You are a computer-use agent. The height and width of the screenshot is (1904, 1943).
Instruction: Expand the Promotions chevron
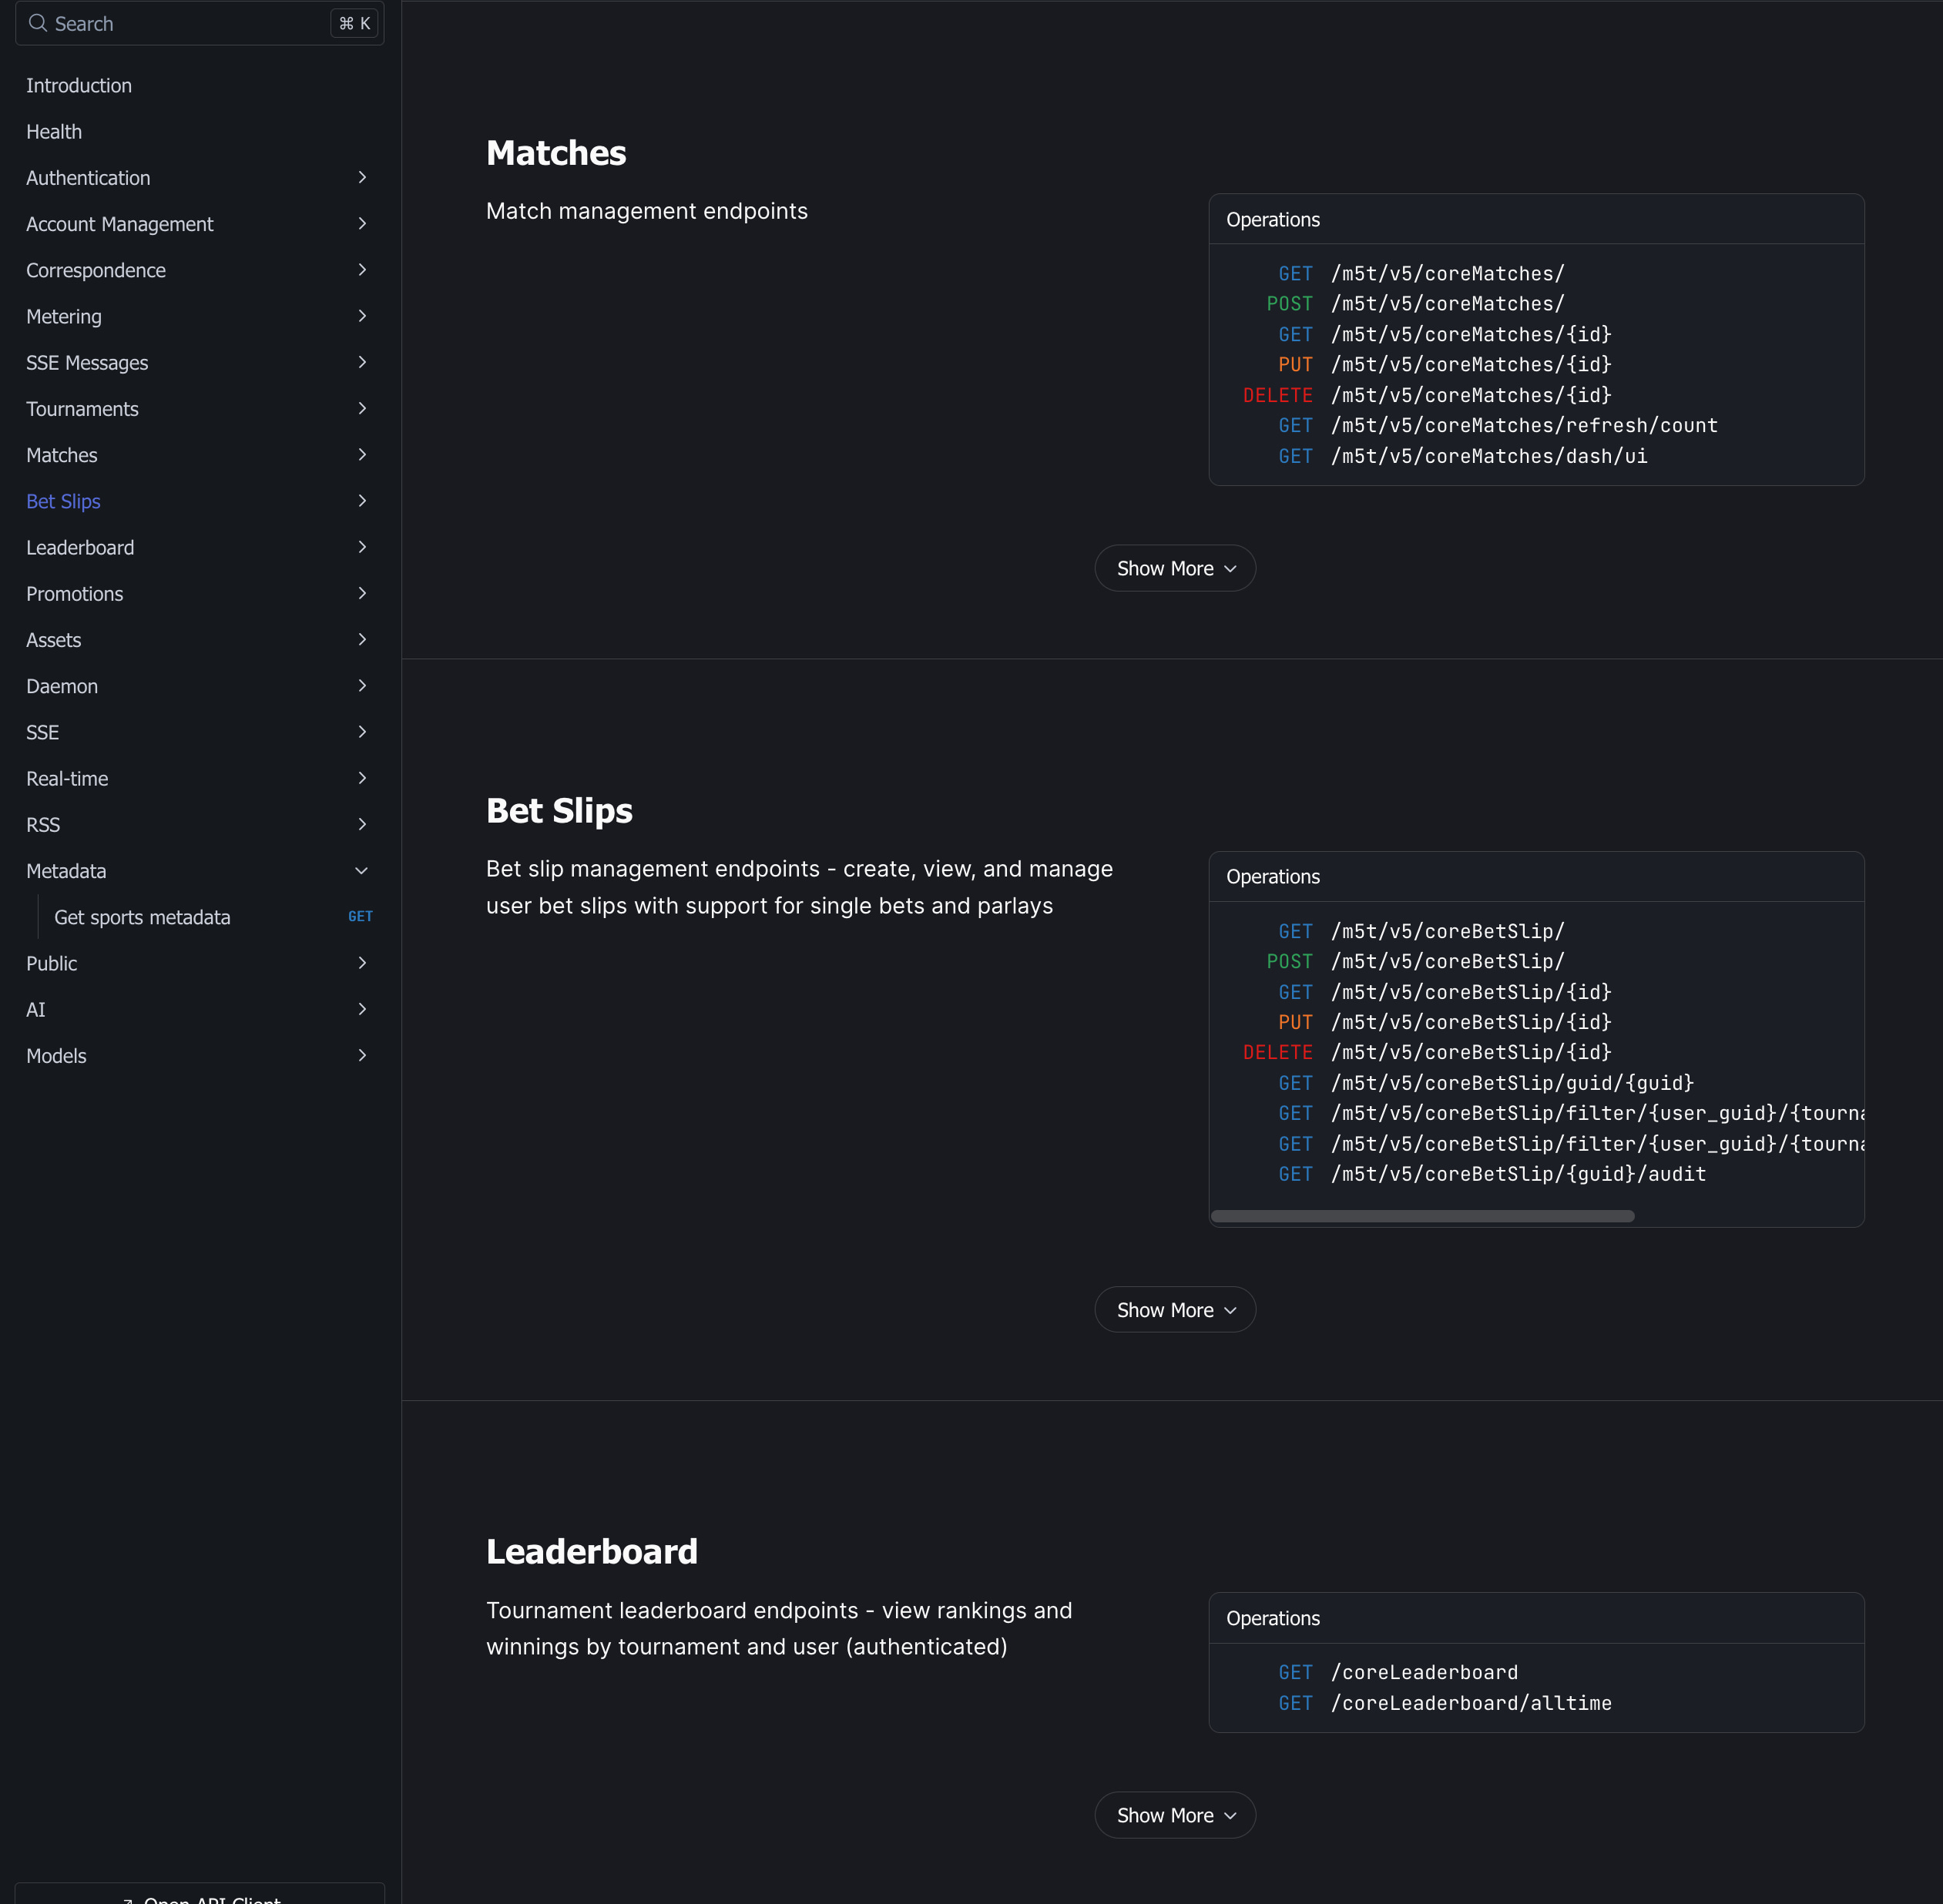[x=362, y=593]
